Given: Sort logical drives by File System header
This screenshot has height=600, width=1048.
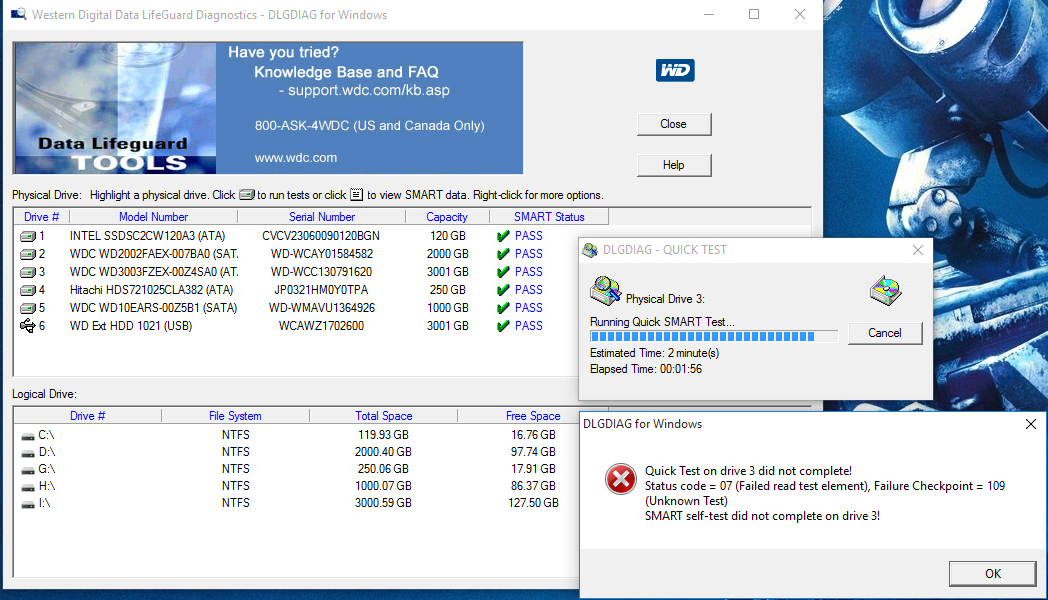Looking at the screenshot, I should tap(235, 416).
